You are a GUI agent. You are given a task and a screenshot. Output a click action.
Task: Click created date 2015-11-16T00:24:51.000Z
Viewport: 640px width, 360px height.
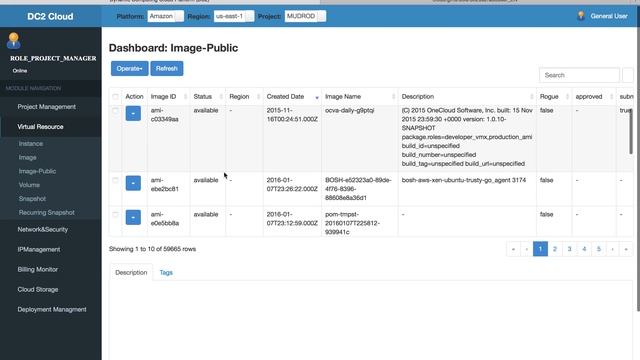point(292,115)
